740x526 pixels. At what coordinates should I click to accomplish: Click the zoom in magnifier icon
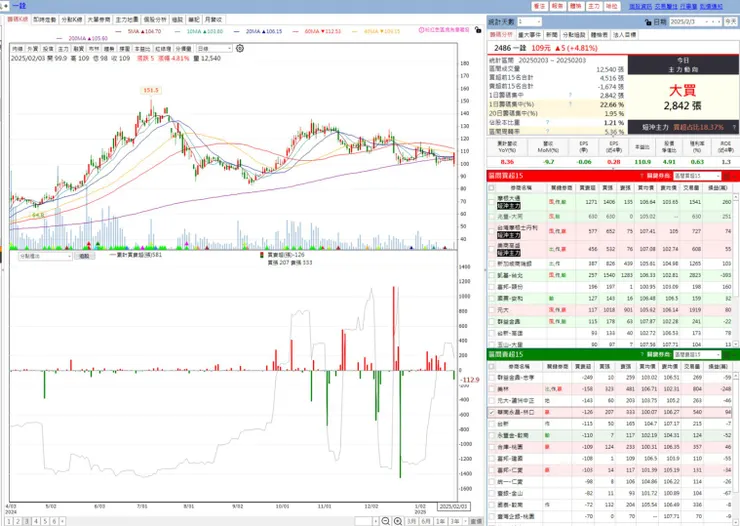(x=398, y=521)
